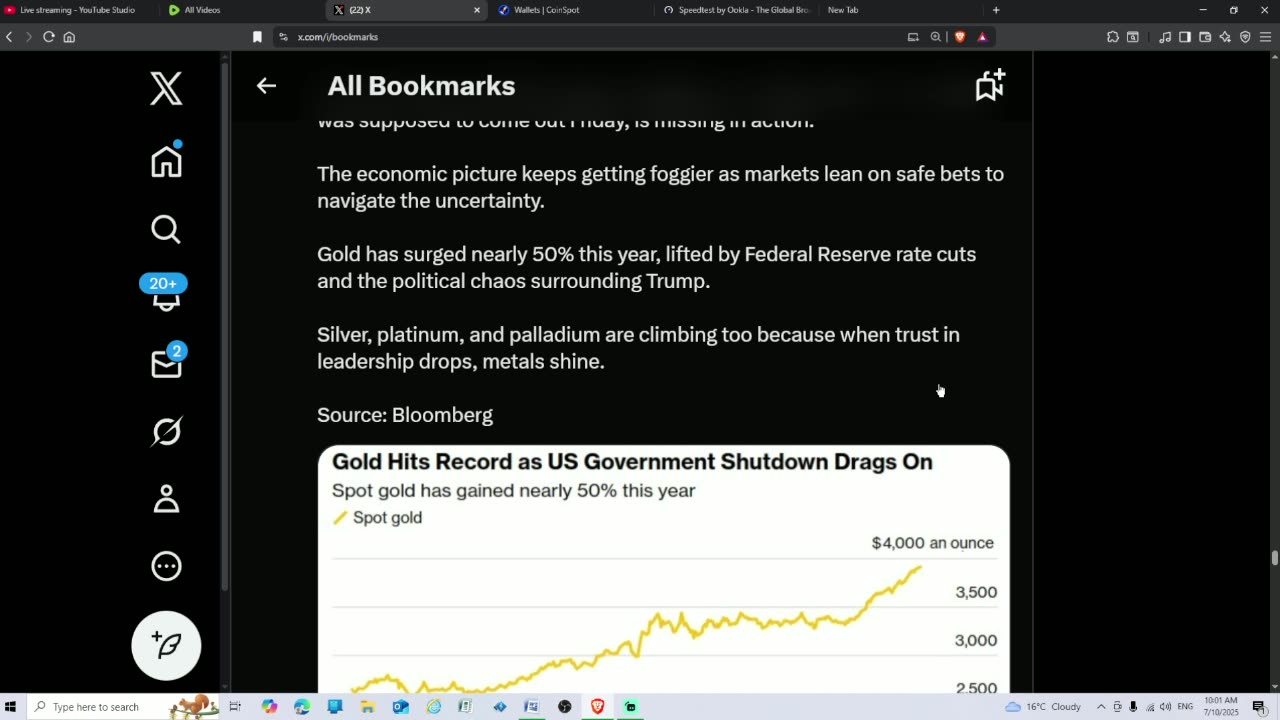This screenshot has width=1280, height=720.
Task: Open Messages envelope icon
Action: pyautogui.click(x=167, y=363)
